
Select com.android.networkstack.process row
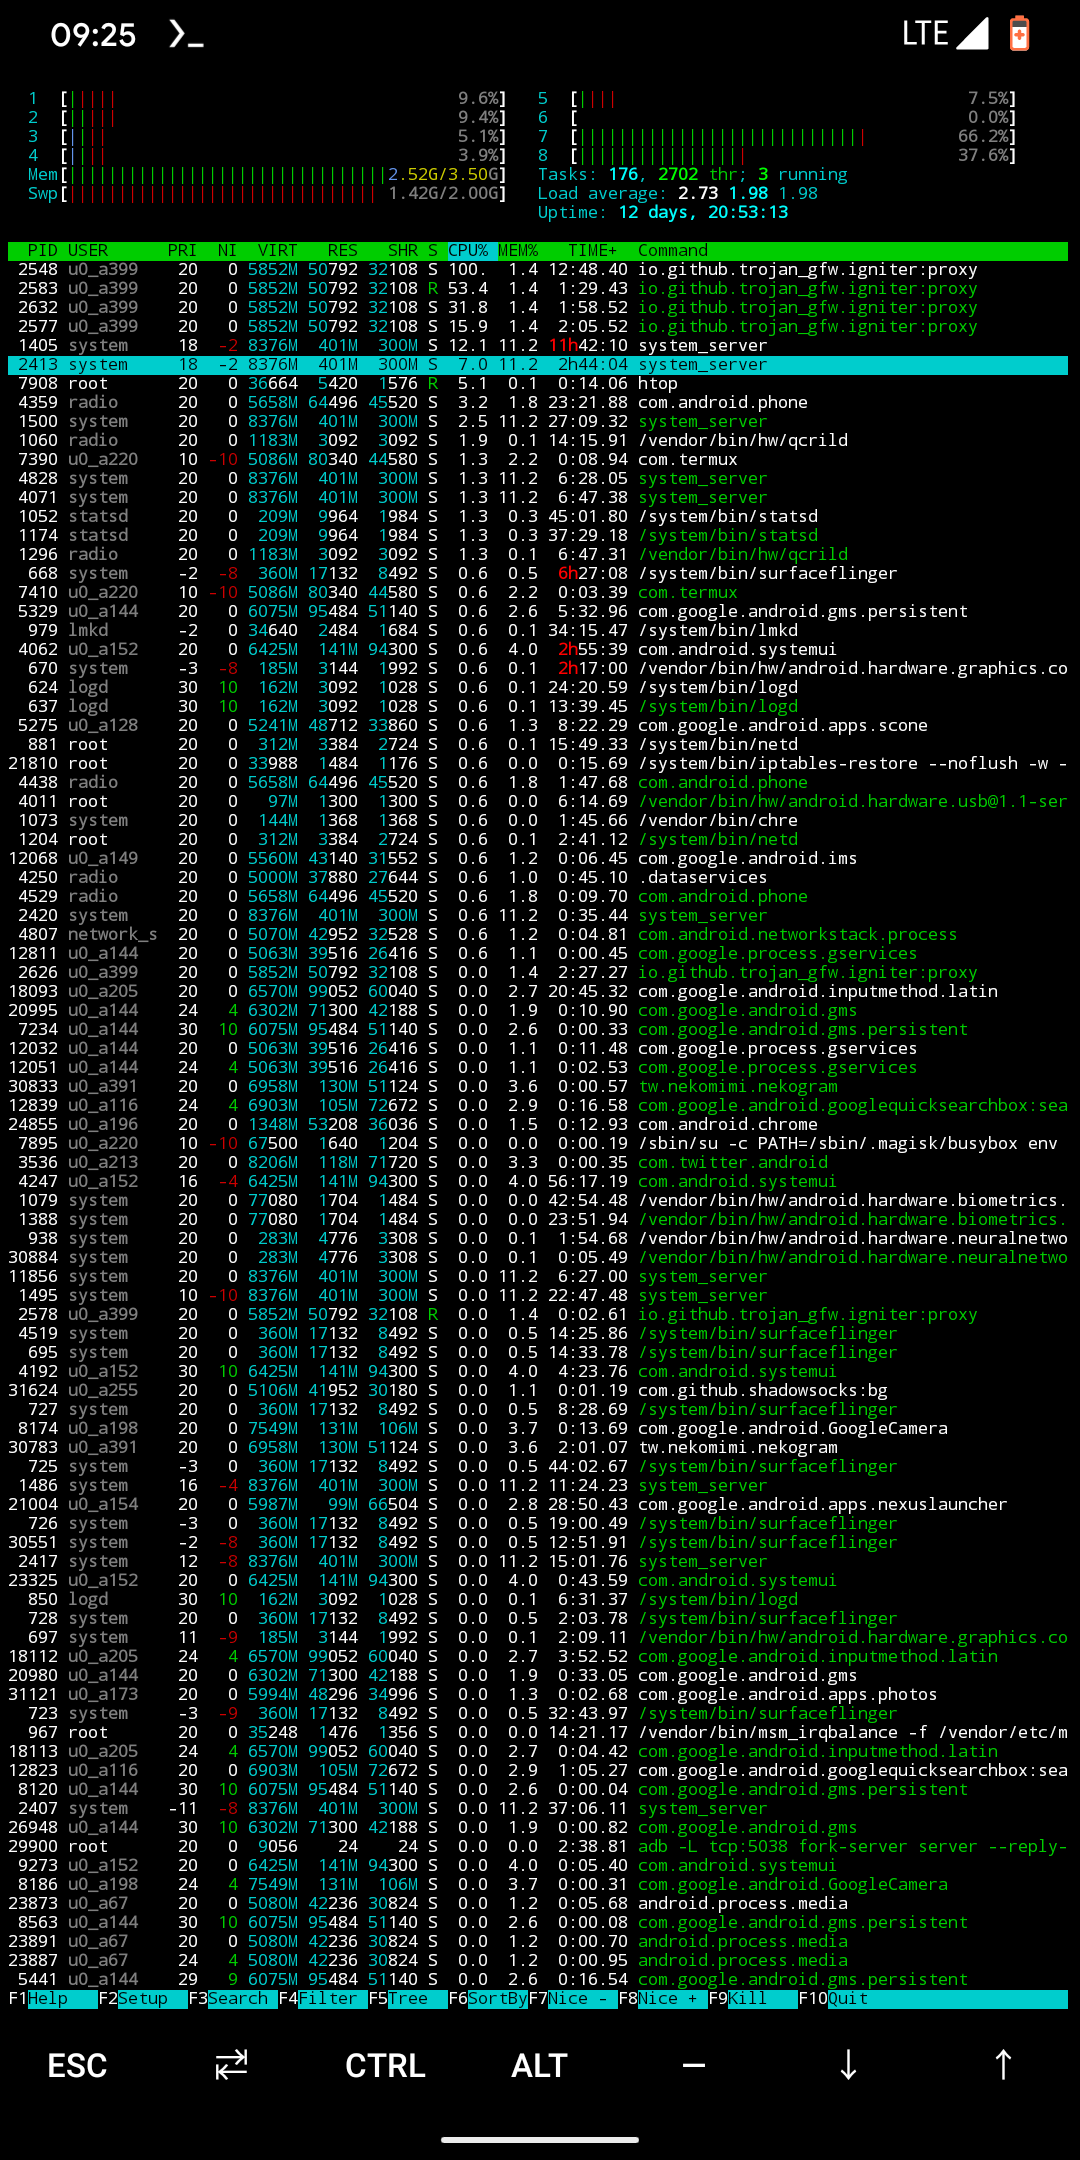tap(538, 935)
